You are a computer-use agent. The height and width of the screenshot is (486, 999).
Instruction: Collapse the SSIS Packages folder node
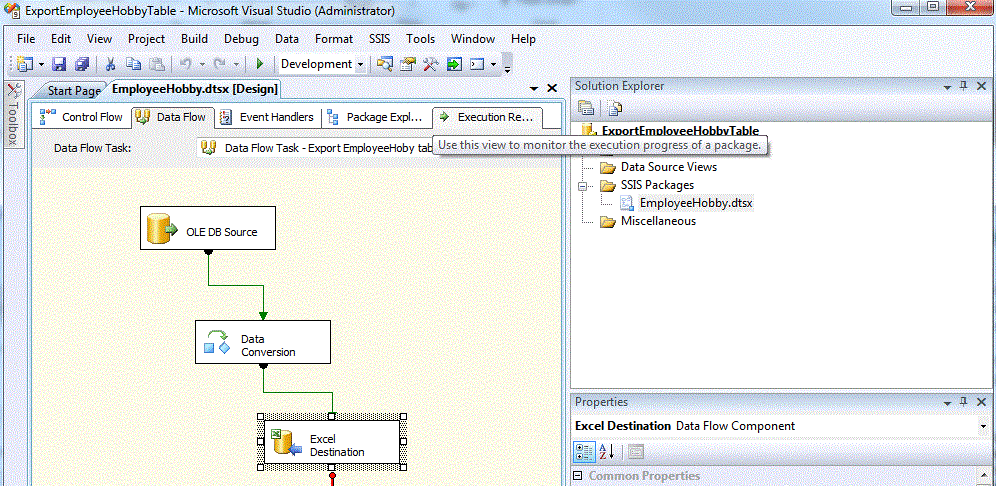coord(582,185)
